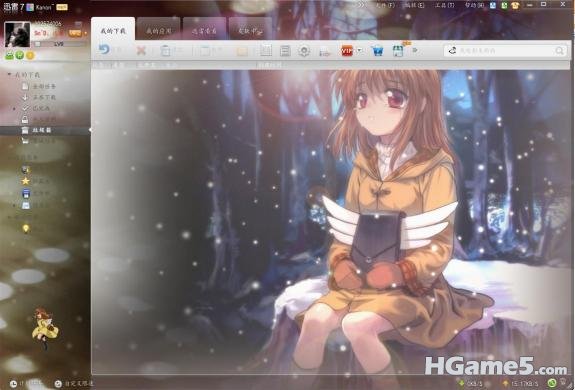Click the triple-chevron arrows before the menu bar
The width and height of the screenshot is (575, 390).
362,5
